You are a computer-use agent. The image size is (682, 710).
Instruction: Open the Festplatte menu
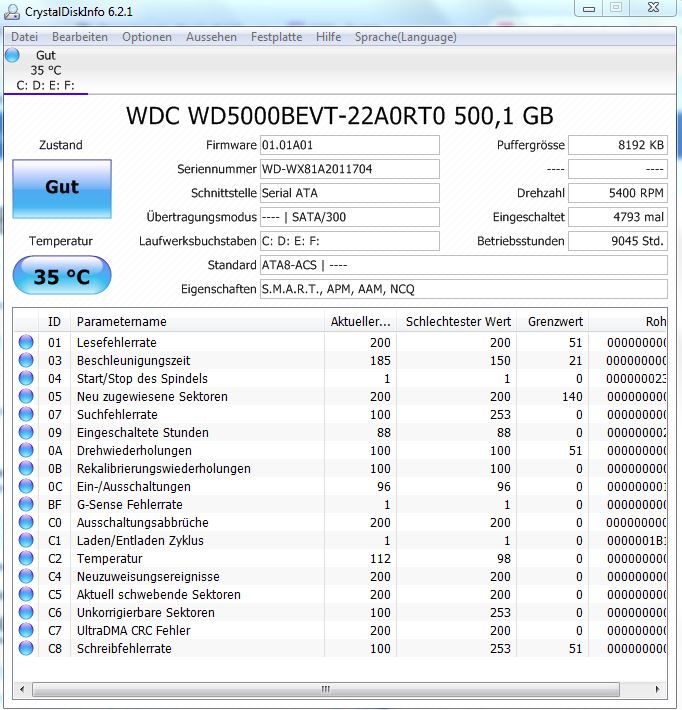(276, 37)
